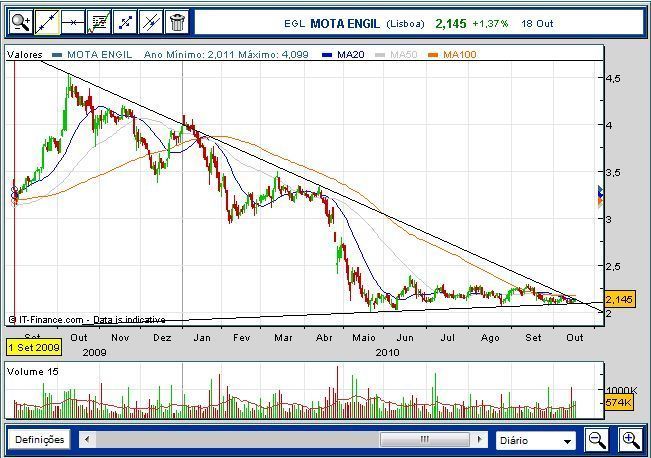This screenshot has height=458, width=651.
Task: Click the +1,37% change value
Action: point(490,24)
